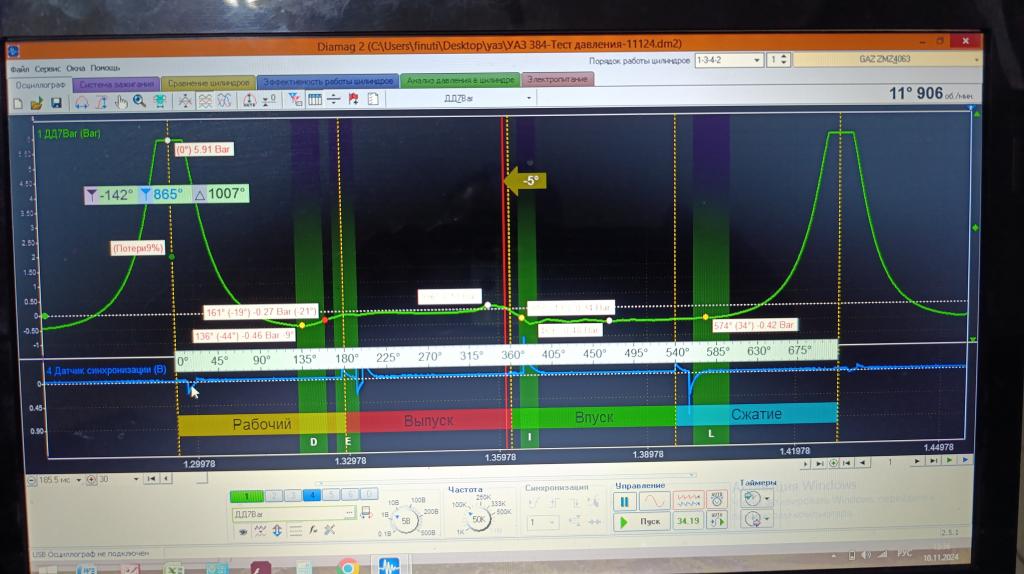Click the dual waveform mode icon

click(x=687, y=500)
